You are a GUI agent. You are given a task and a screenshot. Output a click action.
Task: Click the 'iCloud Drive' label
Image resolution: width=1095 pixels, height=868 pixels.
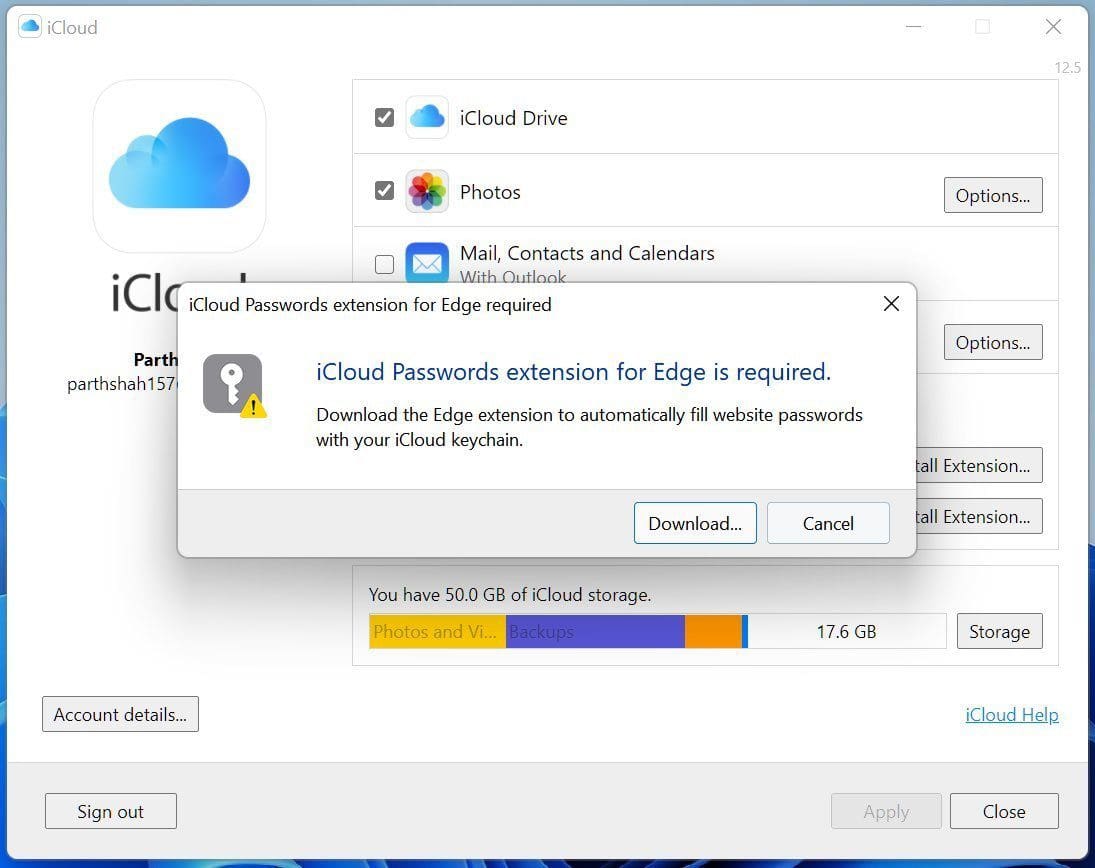pos(513,118)
